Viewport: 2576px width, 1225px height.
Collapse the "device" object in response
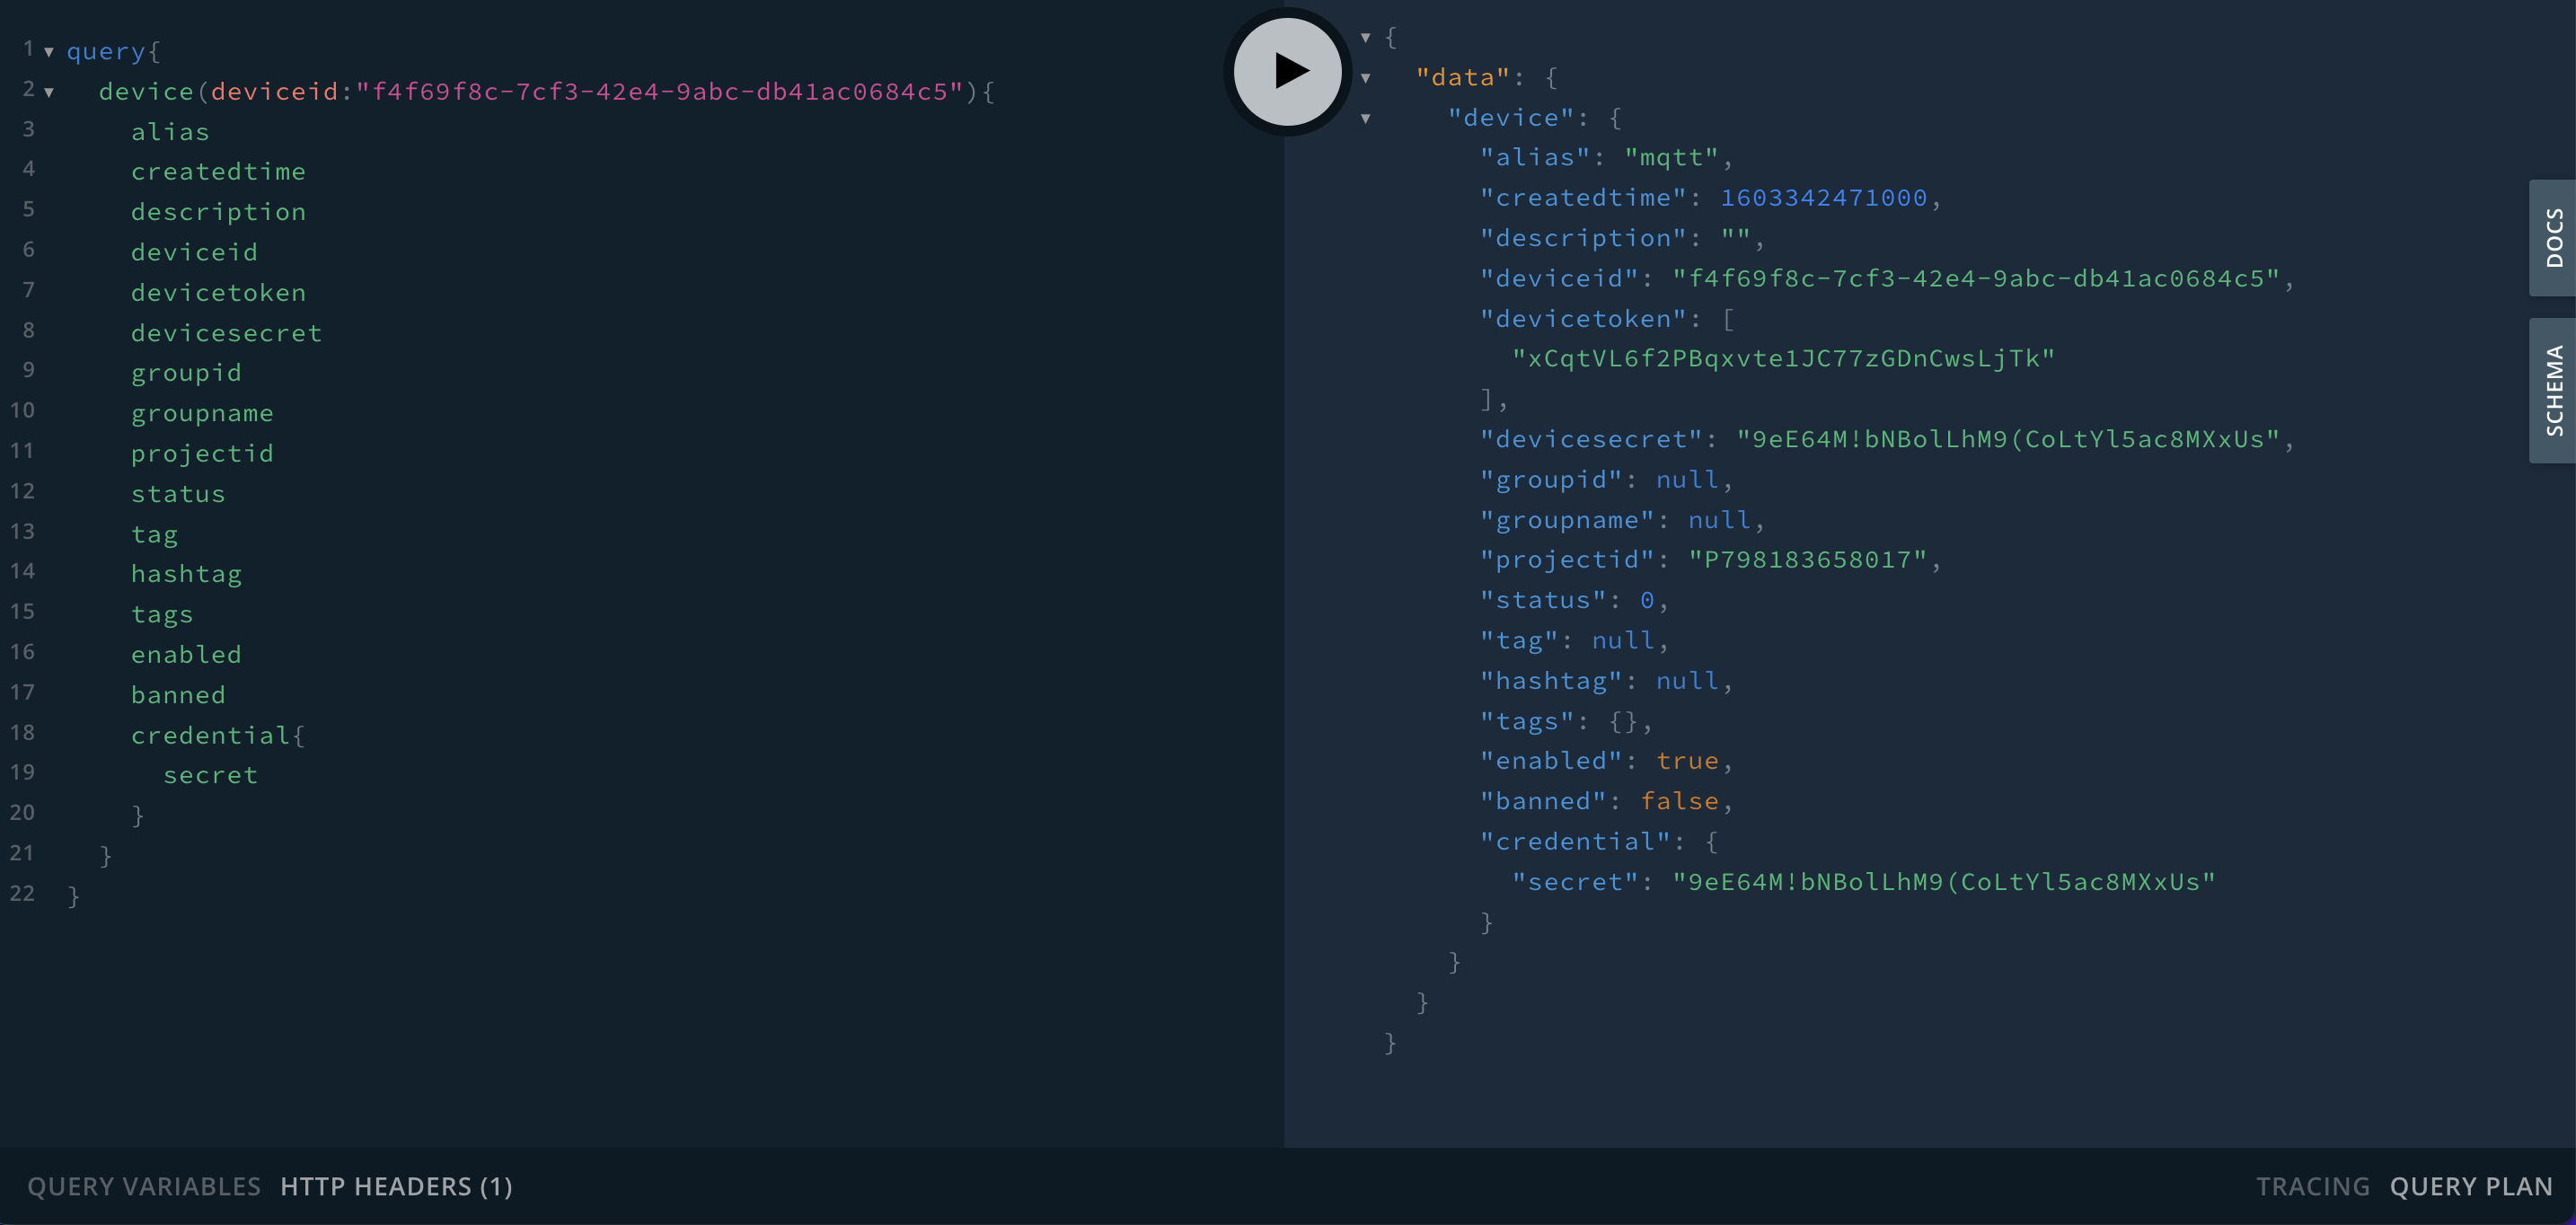[x=1365, y=118]
